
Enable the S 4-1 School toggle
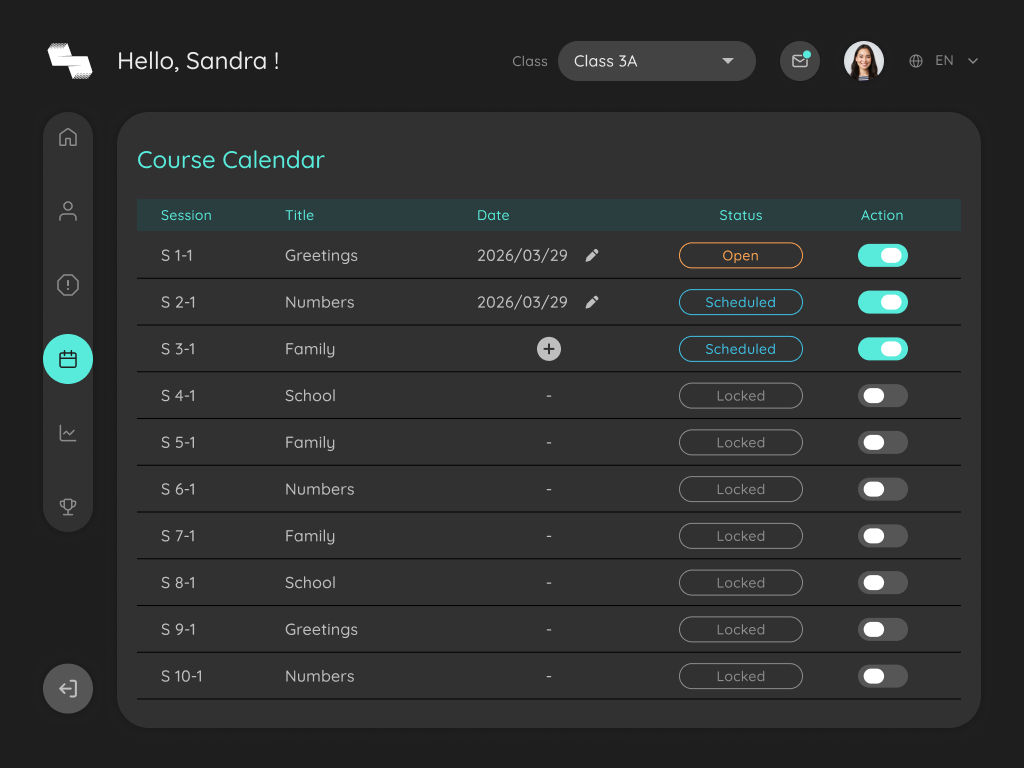click(x=883, y=396)
